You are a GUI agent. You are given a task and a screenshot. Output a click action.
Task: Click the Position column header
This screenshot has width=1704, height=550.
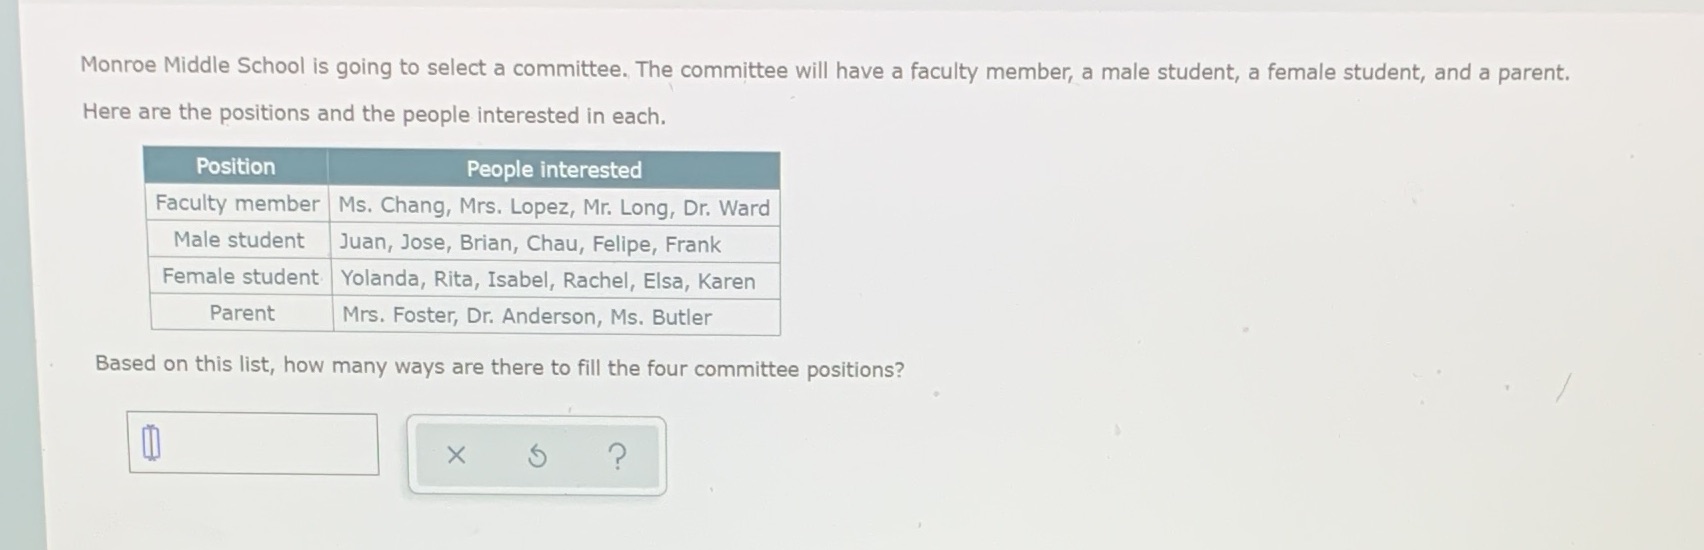pos(235,167)
